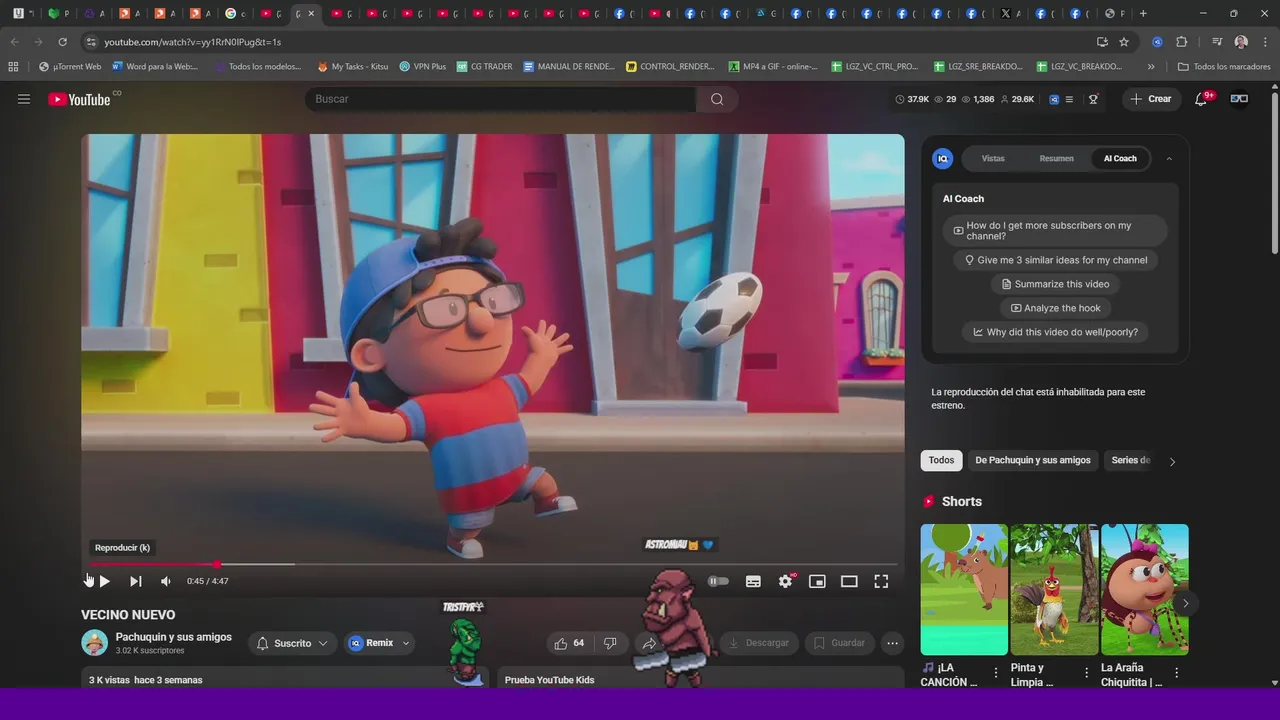
Task: Open the LA CANCIÓN short thumbnail
Action: tap(964, 589)
